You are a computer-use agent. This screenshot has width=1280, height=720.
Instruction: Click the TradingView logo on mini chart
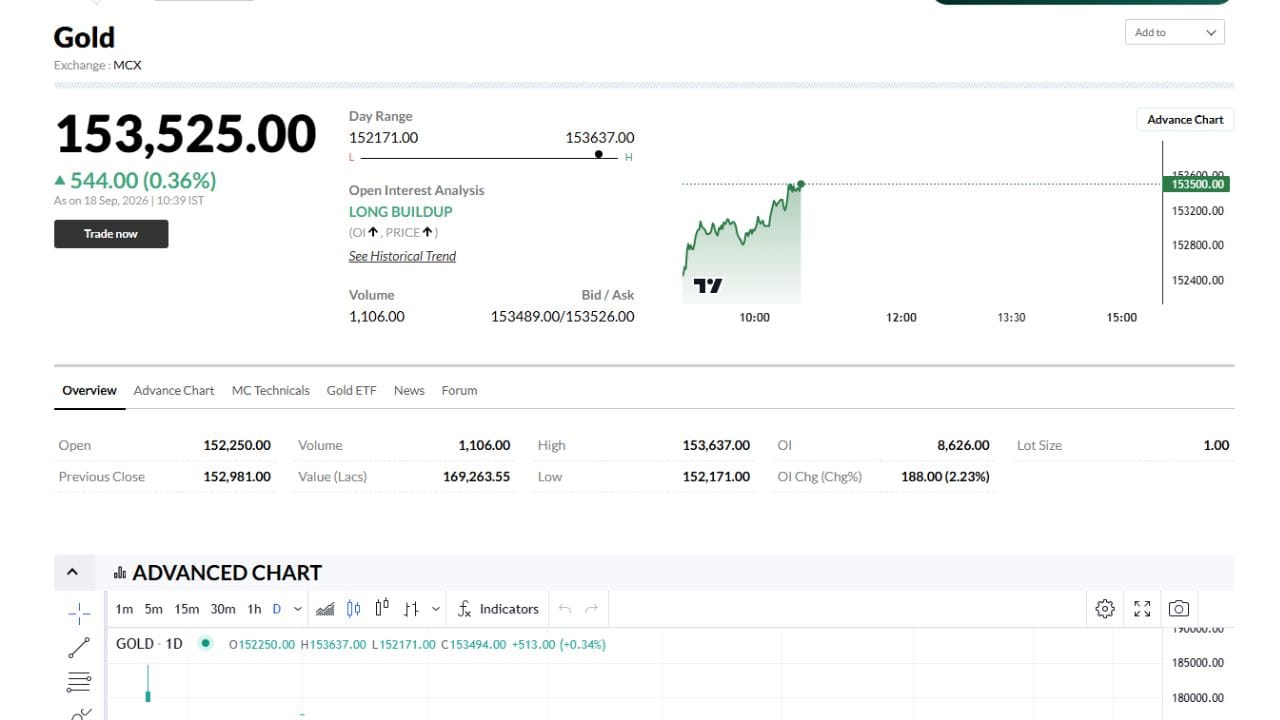[x=708, y=286]
